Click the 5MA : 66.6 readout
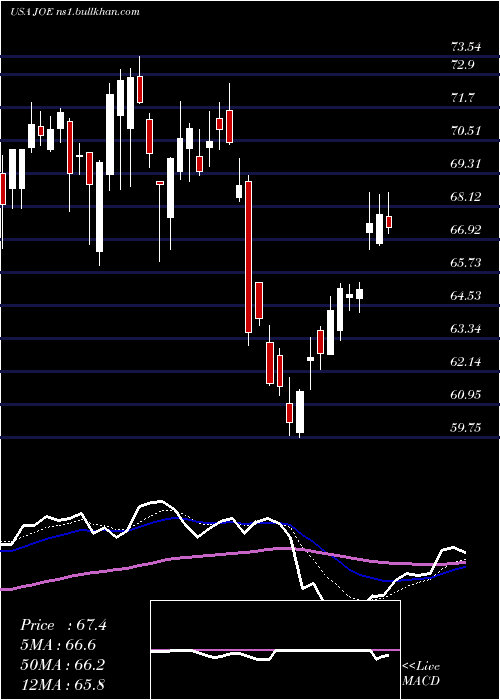Image resolution: width=500 pixels, height=700 pixels. tap(58, 645)
